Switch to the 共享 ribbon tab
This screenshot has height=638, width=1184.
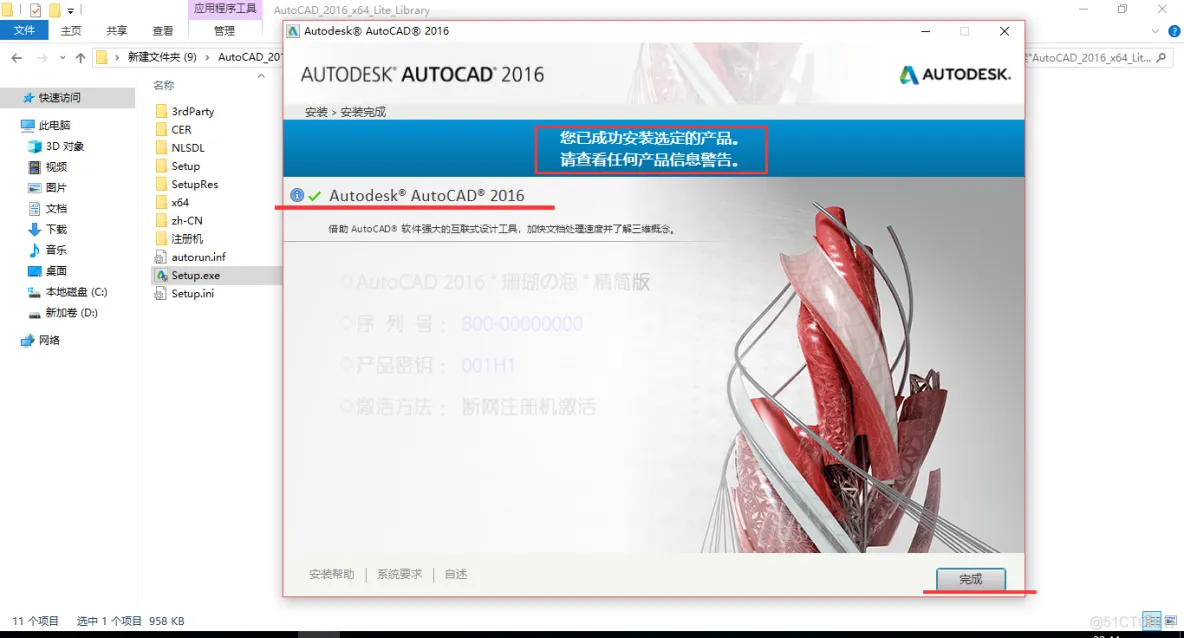116,31
